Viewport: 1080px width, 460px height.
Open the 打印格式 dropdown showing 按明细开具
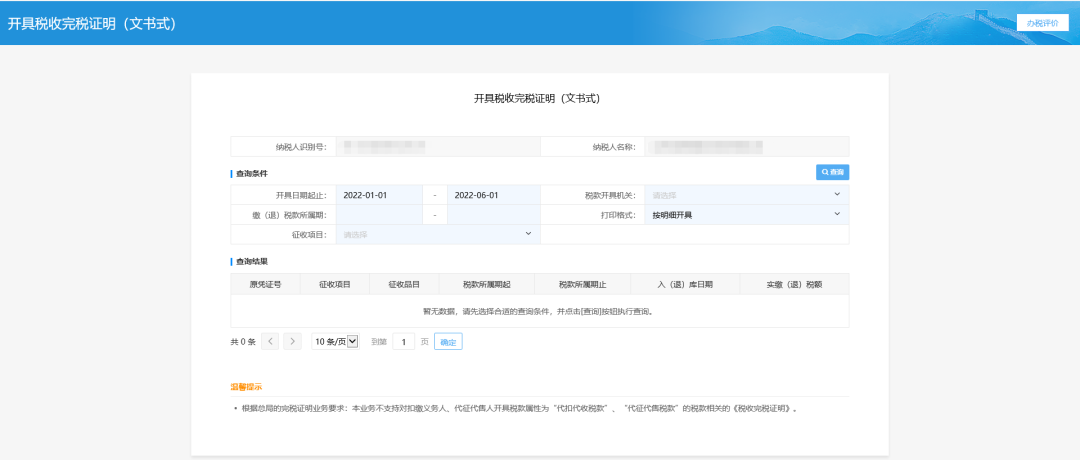(x=745, y=215)
